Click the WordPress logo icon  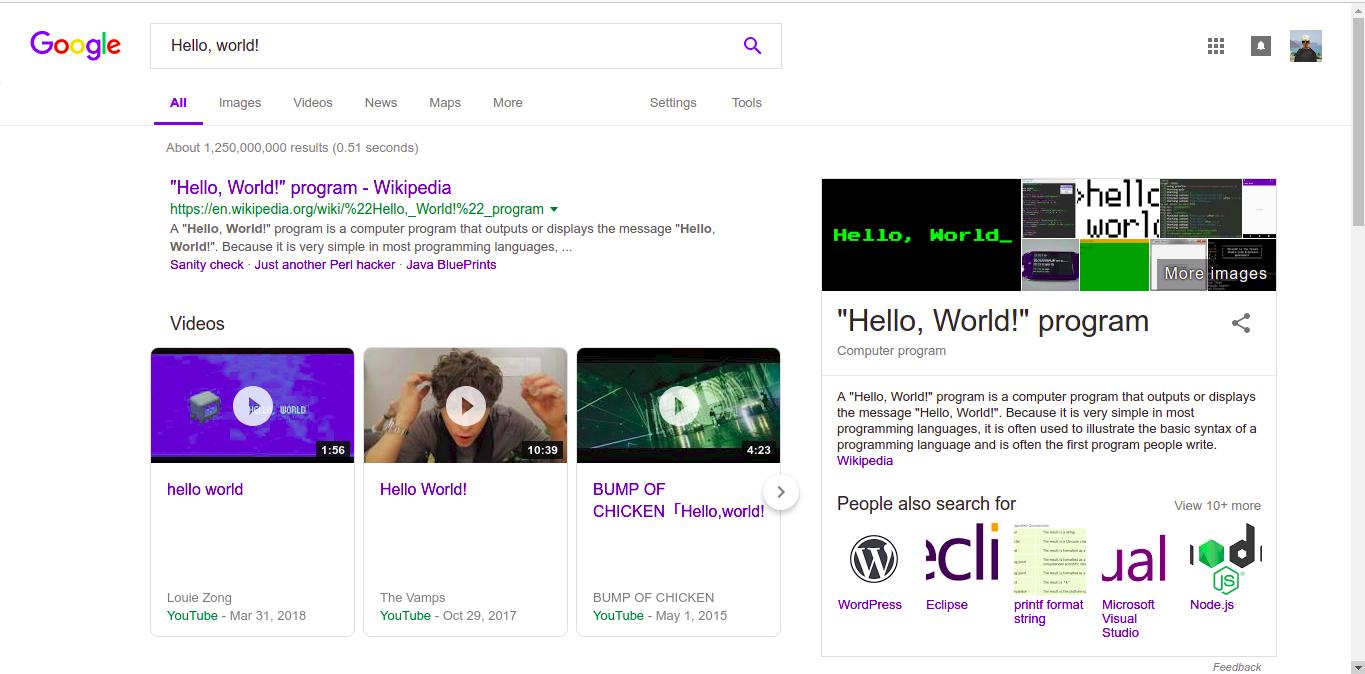pyautogui.click(x=873, y=558)
